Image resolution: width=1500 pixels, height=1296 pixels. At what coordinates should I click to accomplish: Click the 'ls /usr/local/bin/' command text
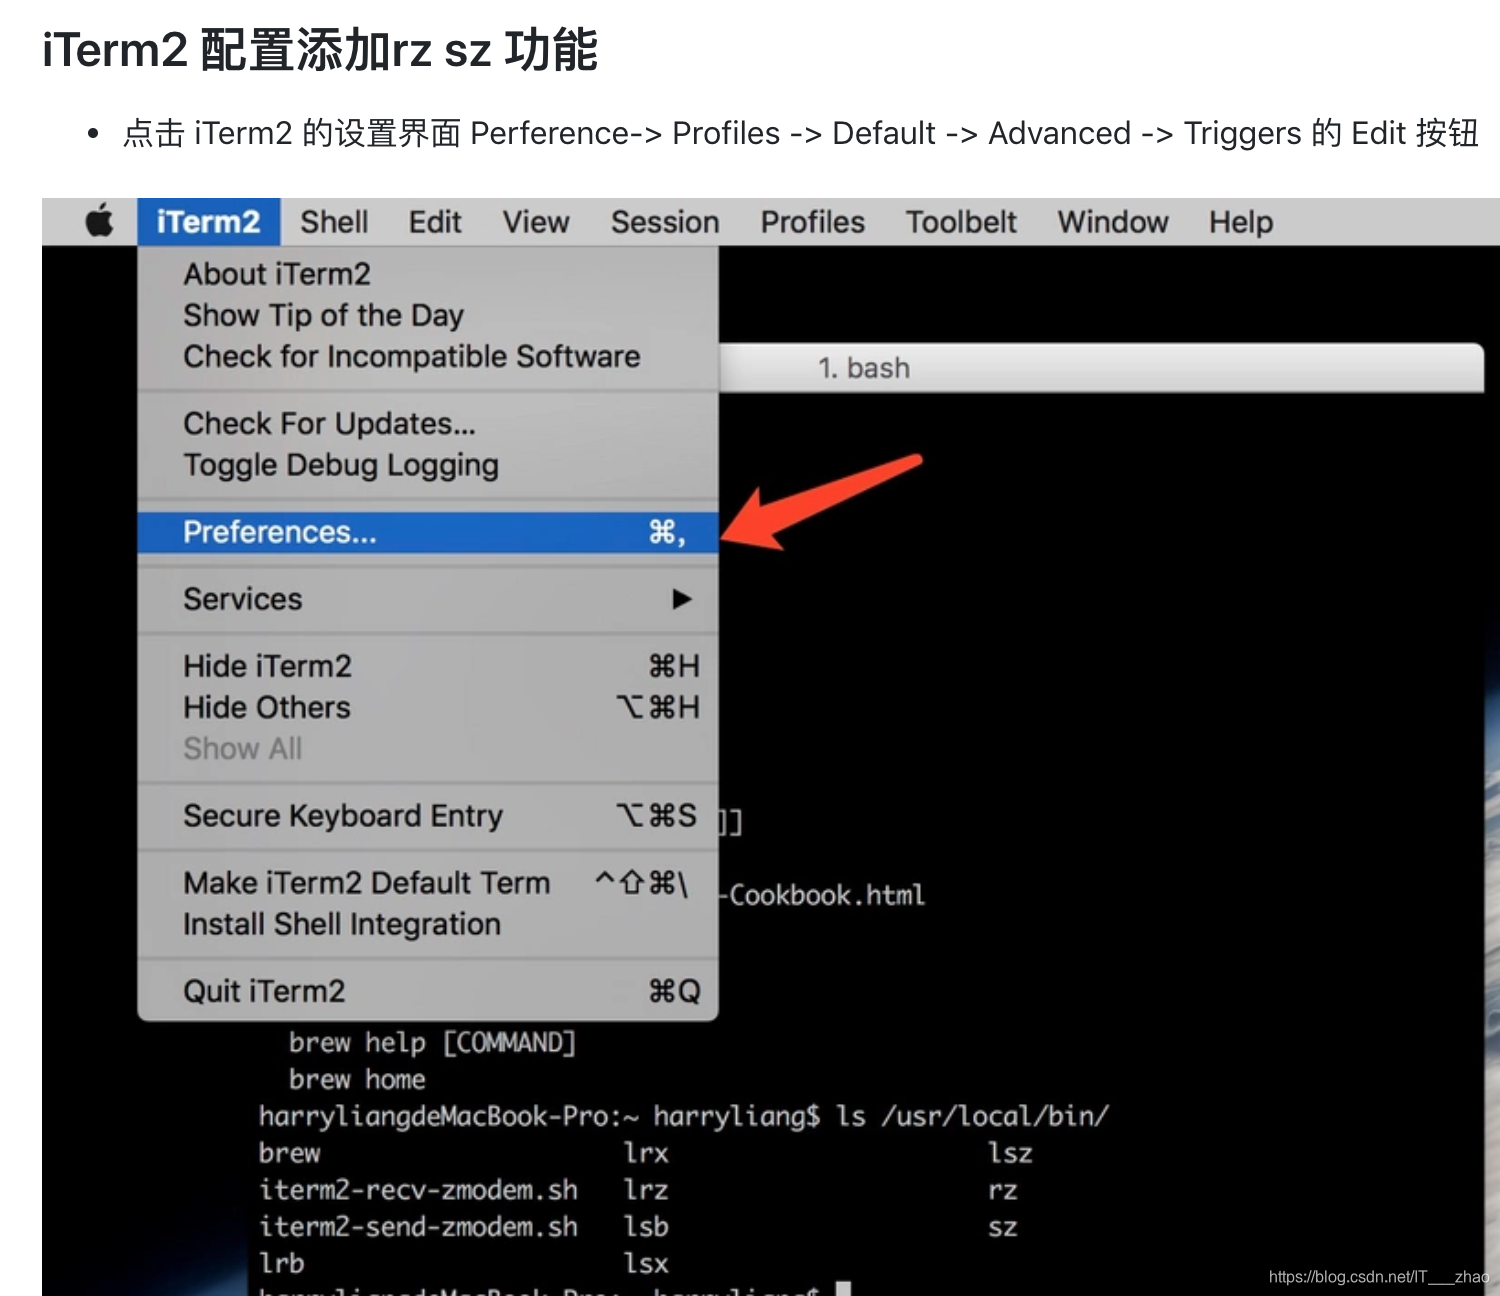click(x=972, y=1116)
